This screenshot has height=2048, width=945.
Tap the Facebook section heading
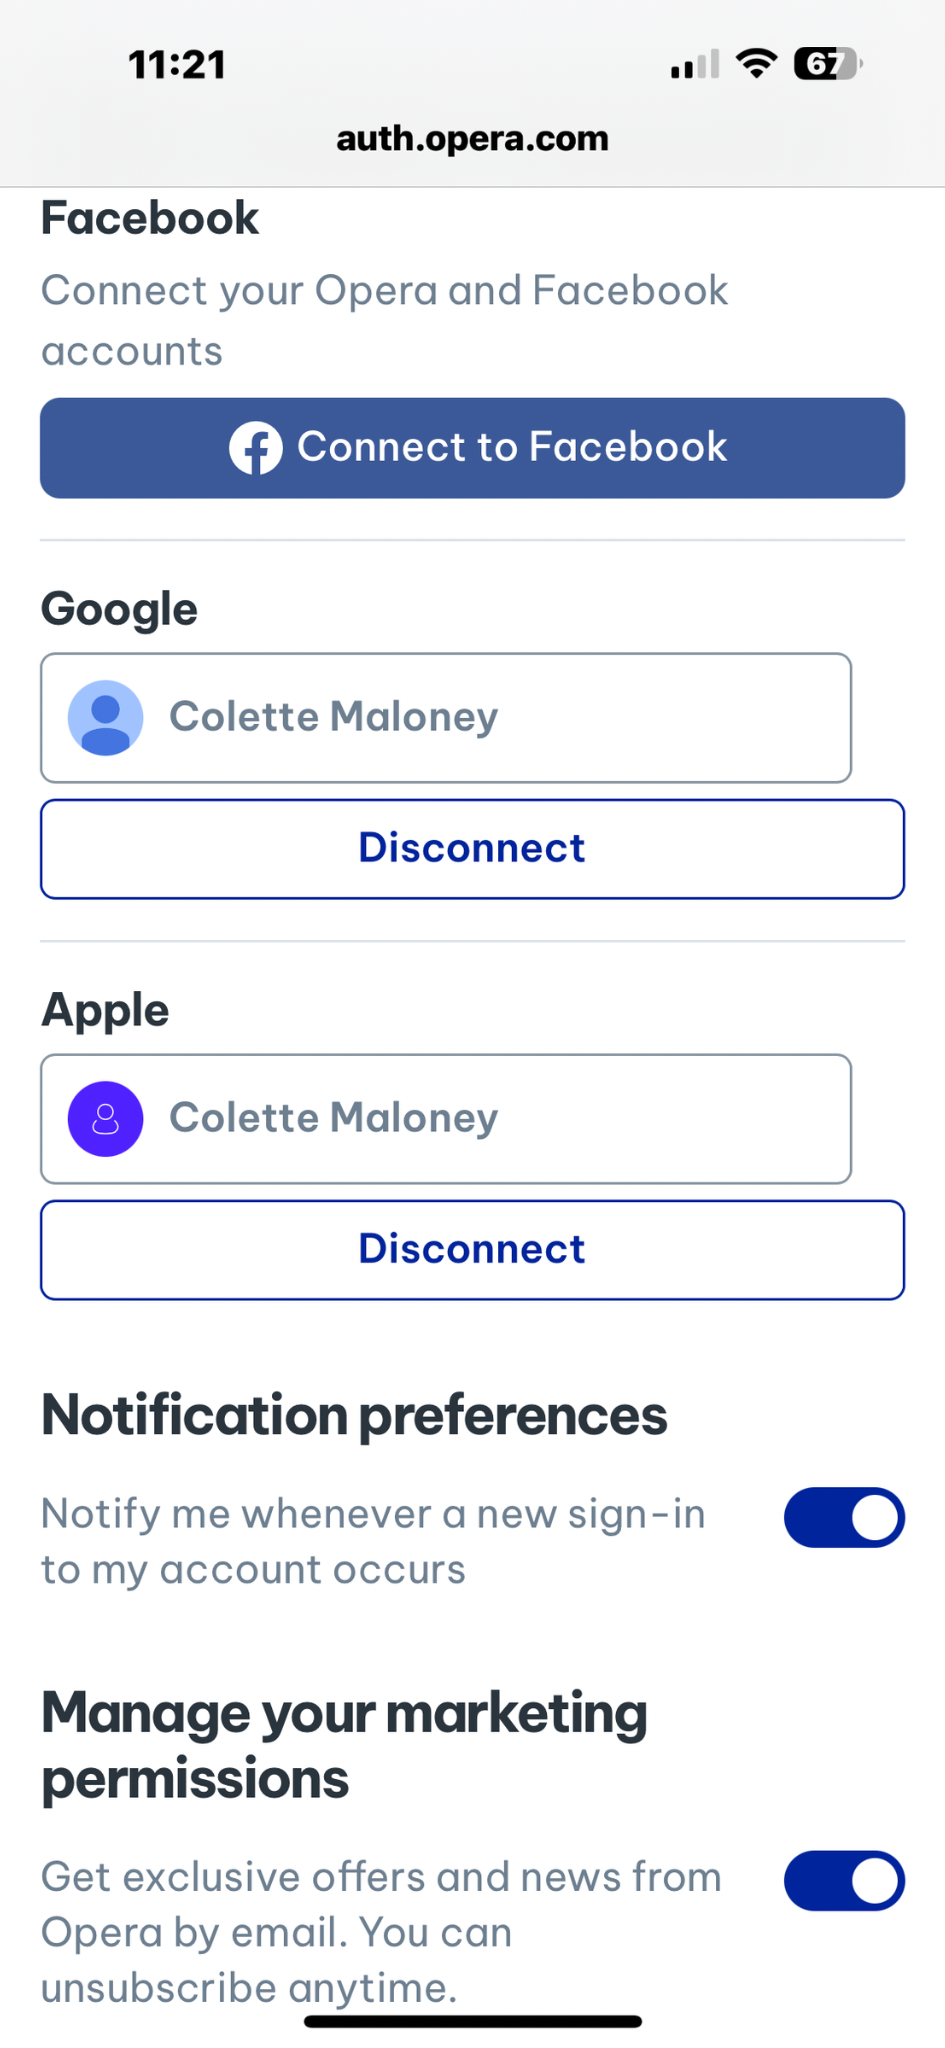point(150,218)
